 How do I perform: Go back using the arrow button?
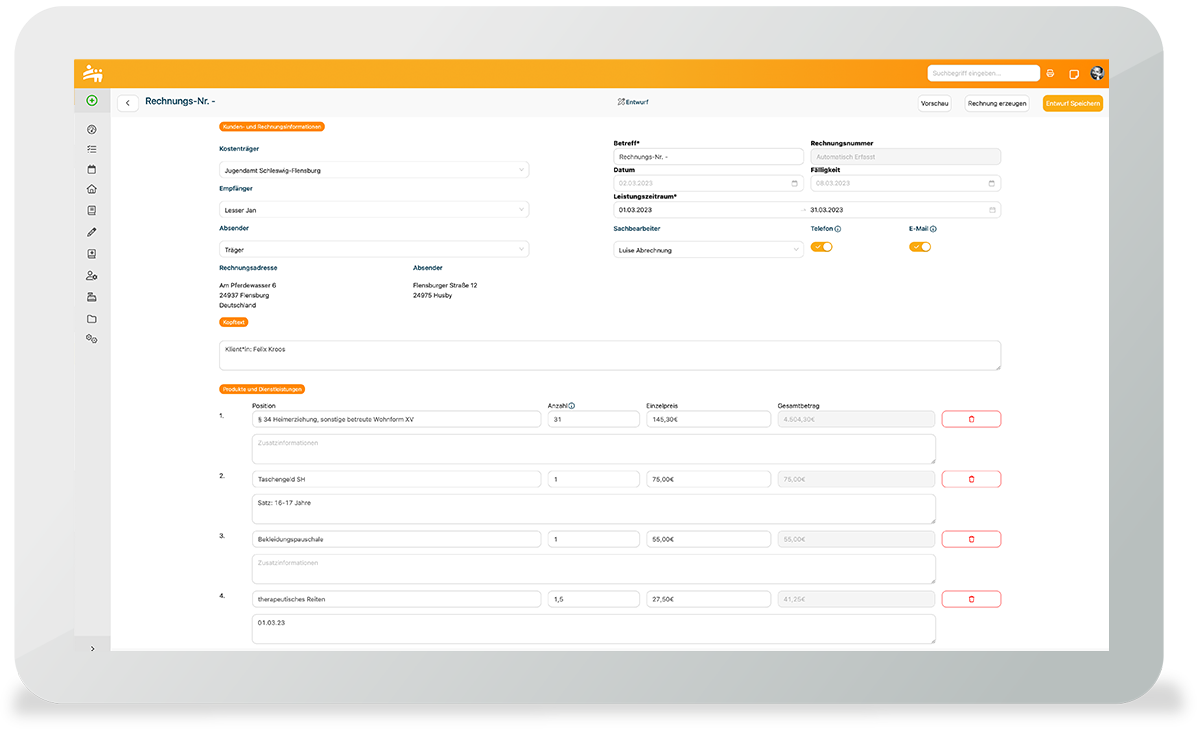pos(128,103)
